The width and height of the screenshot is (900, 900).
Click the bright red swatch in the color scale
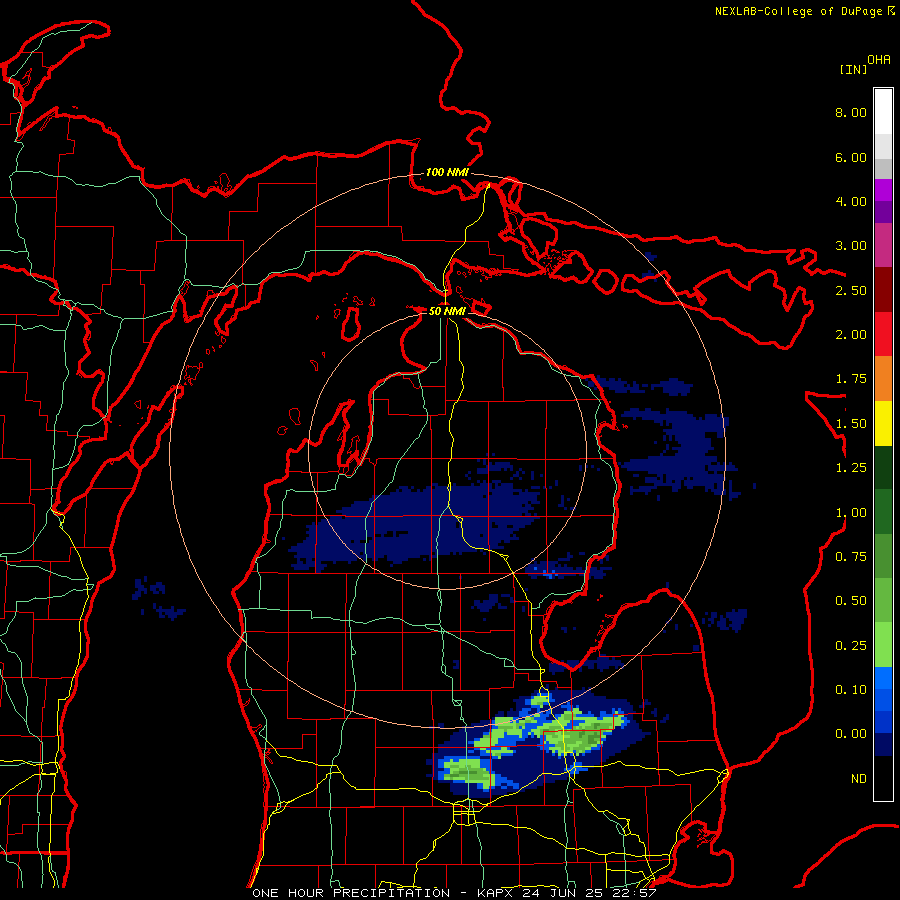883,334
